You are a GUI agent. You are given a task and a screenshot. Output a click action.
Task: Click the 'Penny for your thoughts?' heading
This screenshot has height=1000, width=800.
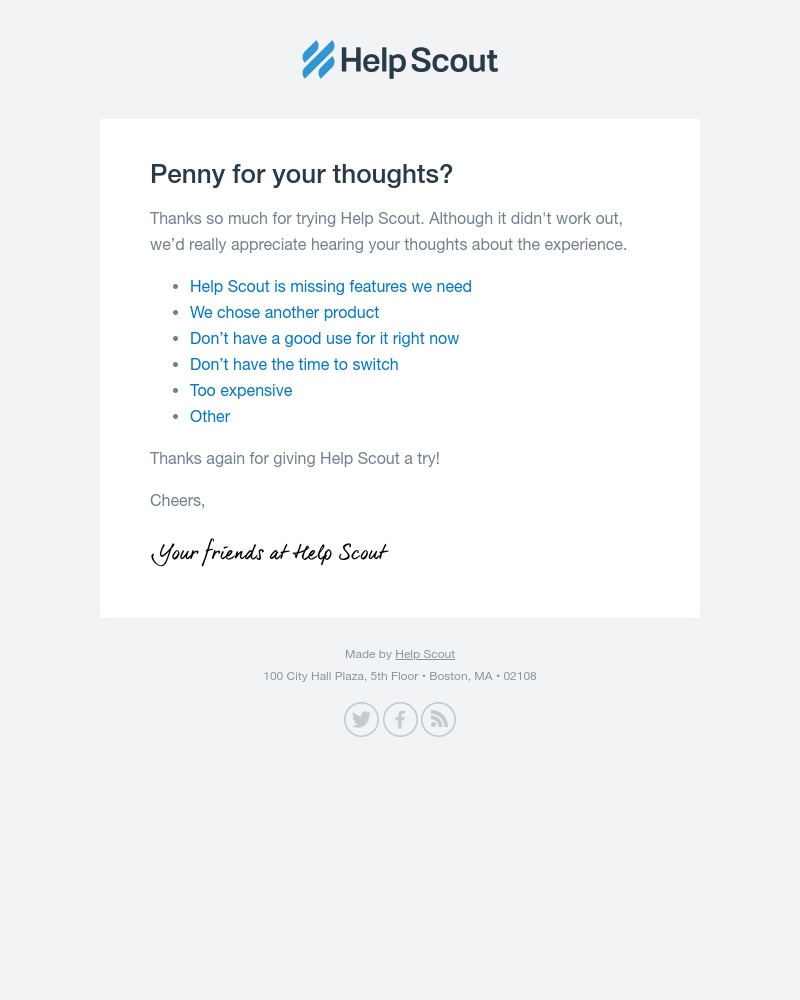[301, 173]
